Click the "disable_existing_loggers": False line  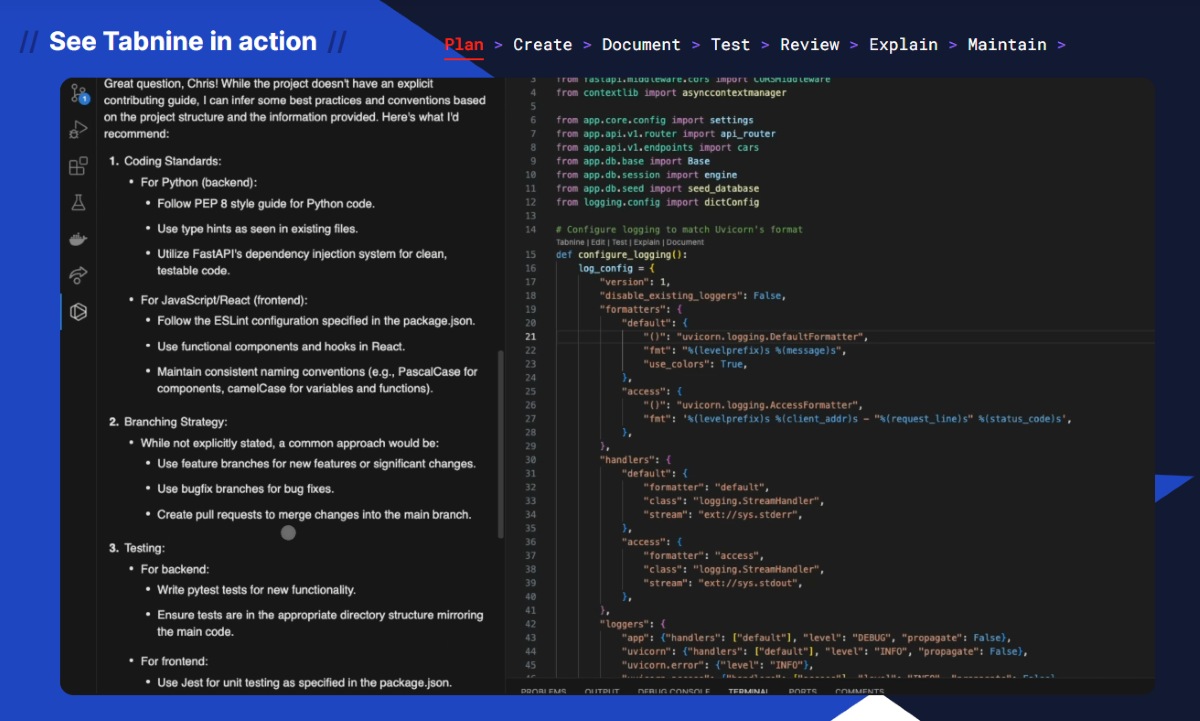tap(693, 296)
